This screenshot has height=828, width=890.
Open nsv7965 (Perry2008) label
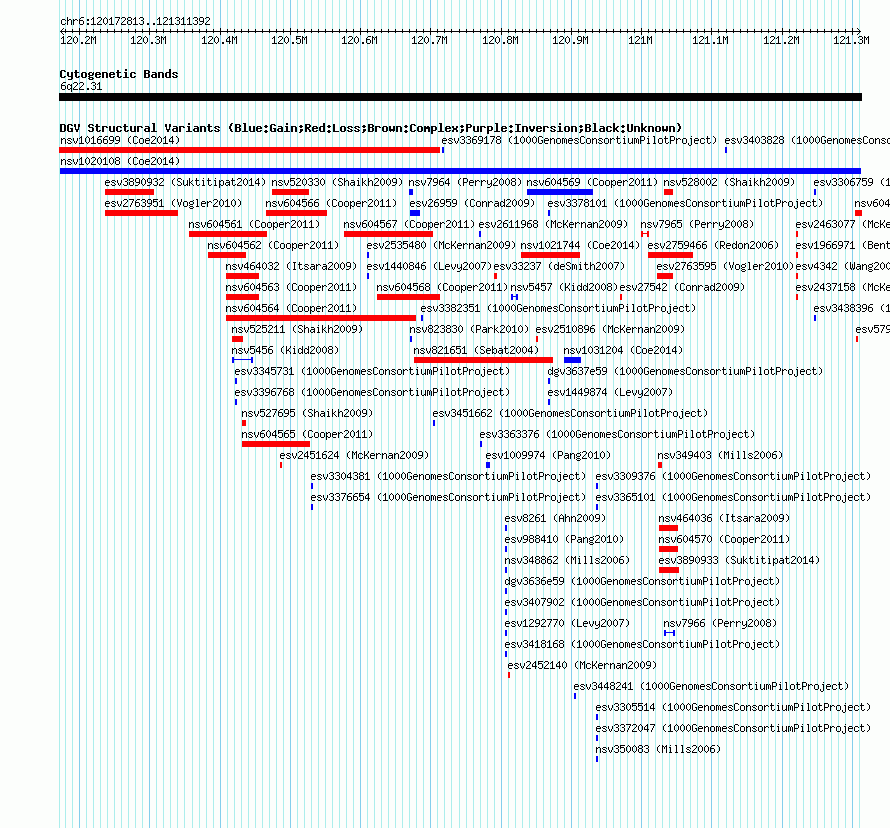(x=697, y=224)
